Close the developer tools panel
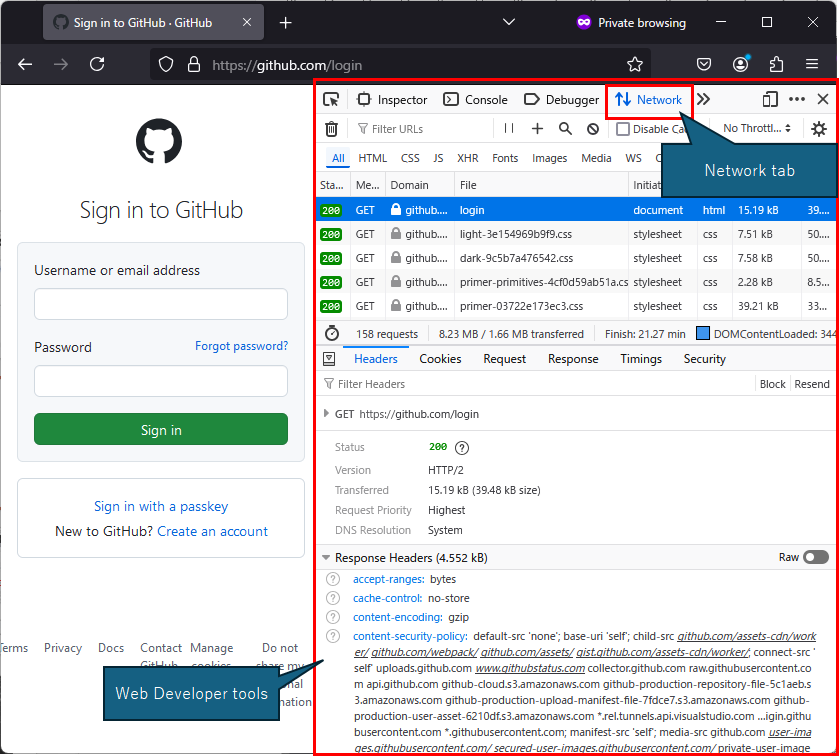The width and height of the screenshot is (839, 756). [823, 100]
